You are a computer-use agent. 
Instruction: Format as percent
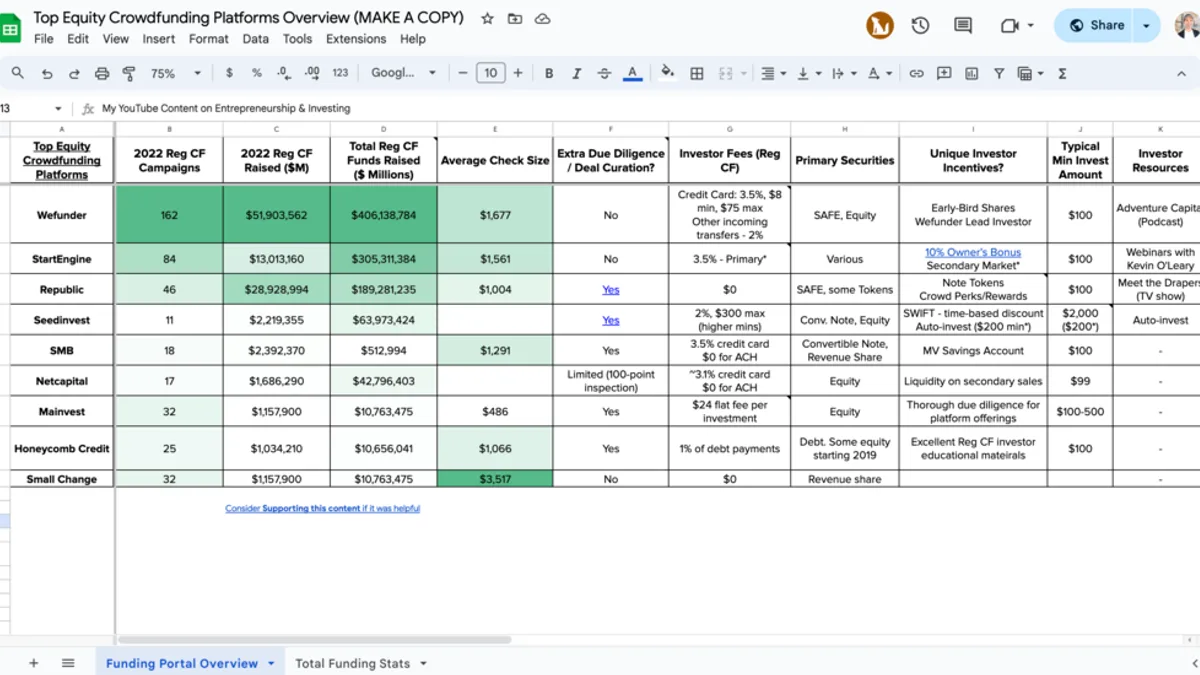(257, 73)
